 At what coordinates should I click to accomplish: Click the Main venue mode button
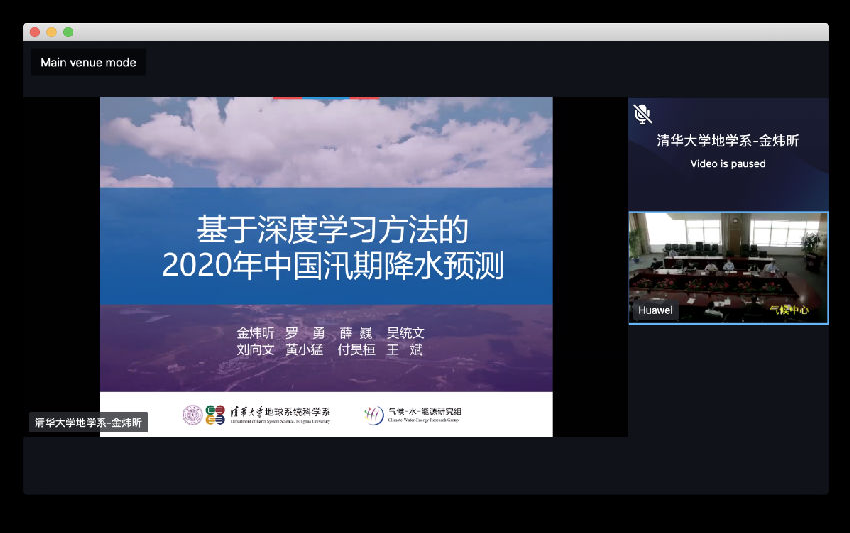coord(88,62)
